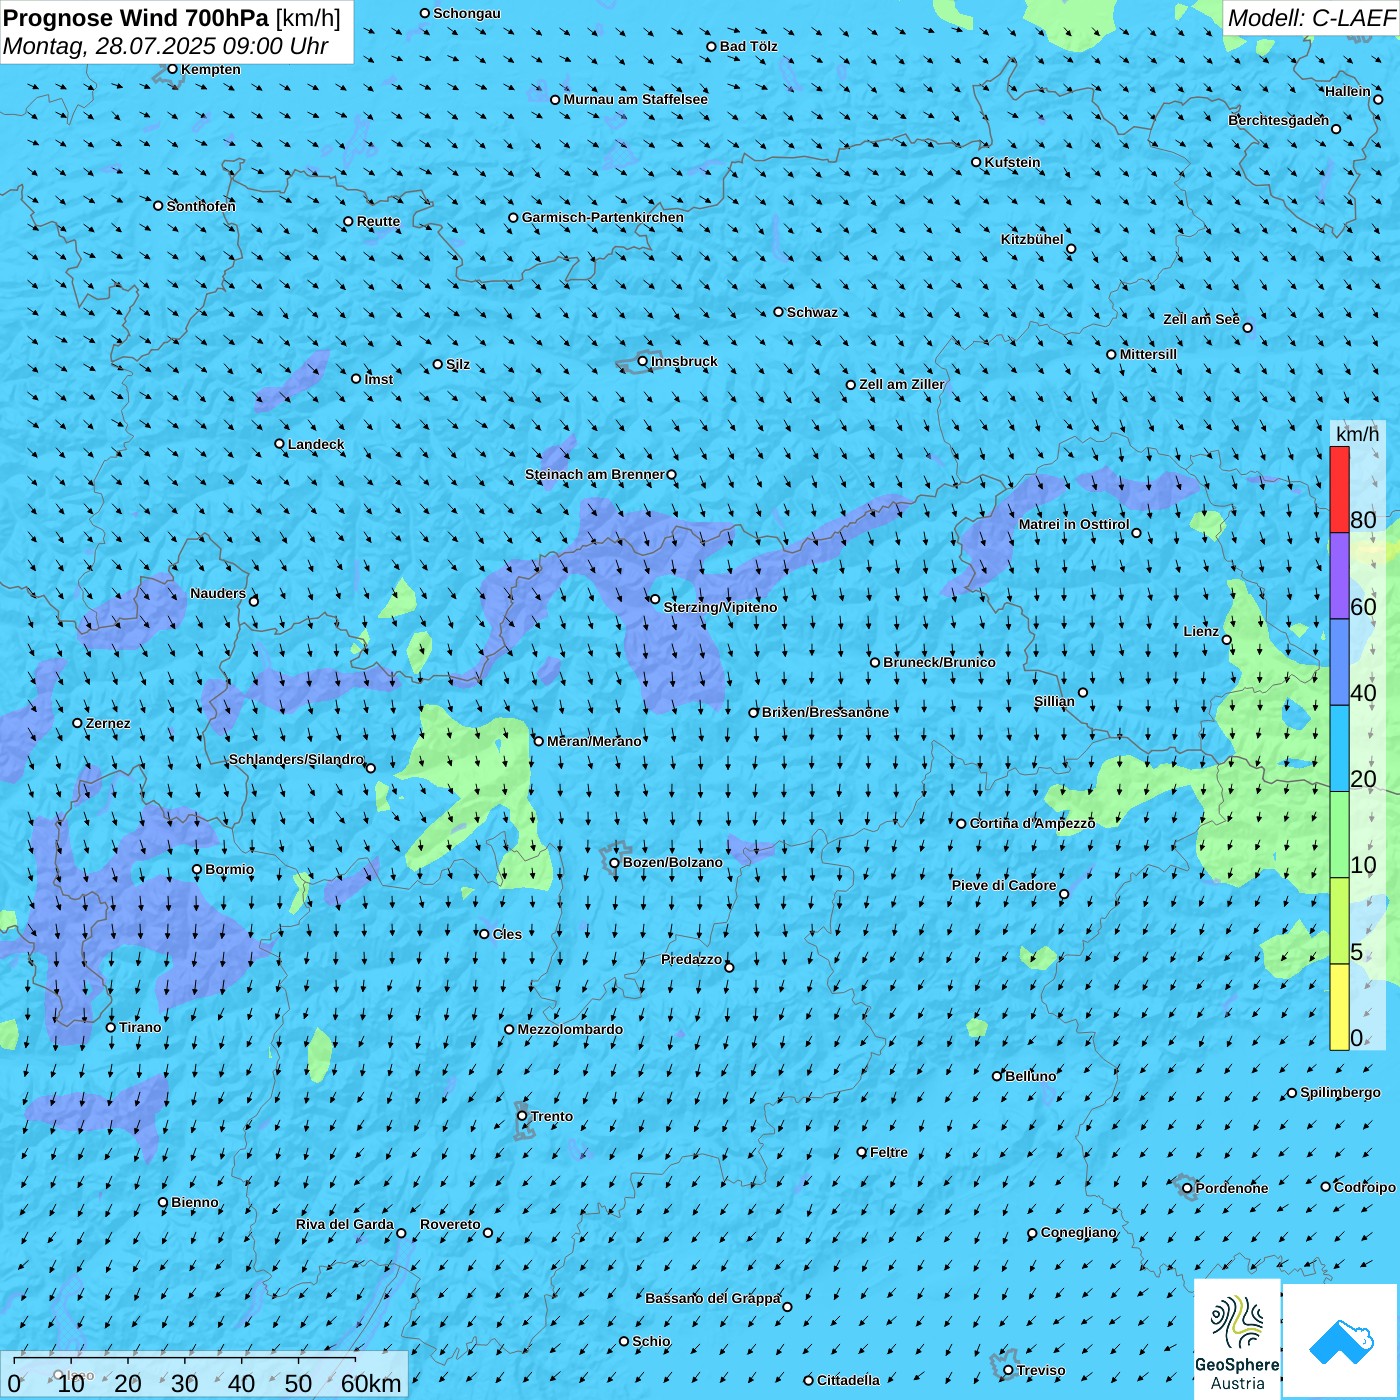Click the 'Pieve di Cadore' label

1004,885
